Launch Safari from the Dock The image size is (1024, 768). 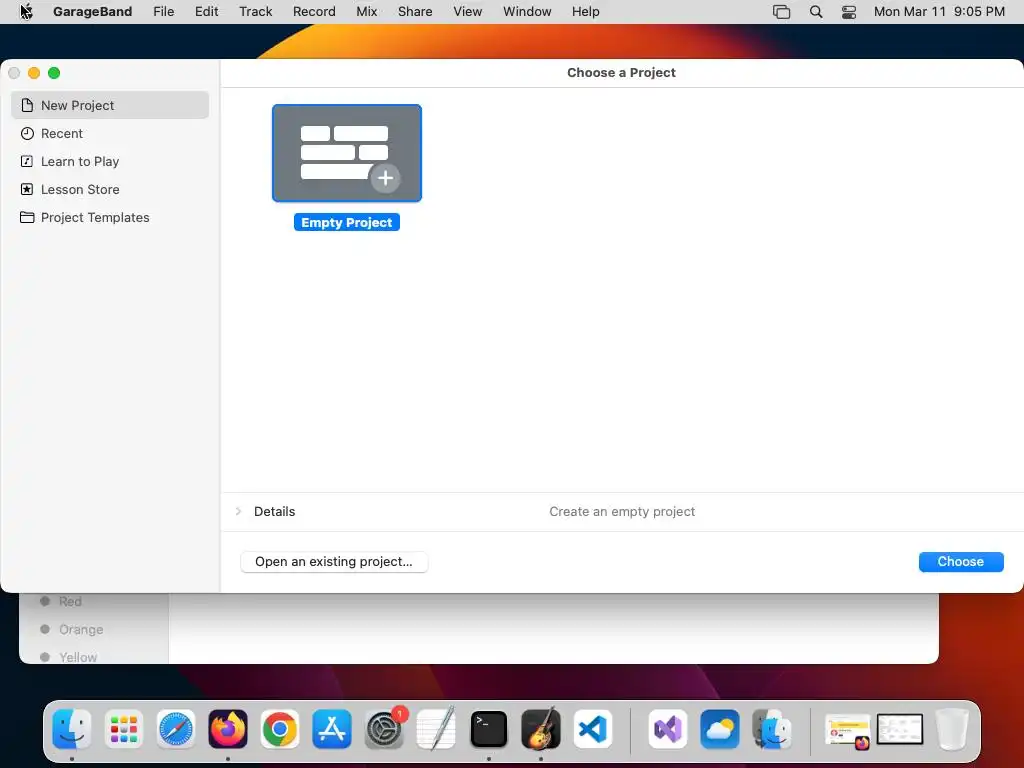176,729
